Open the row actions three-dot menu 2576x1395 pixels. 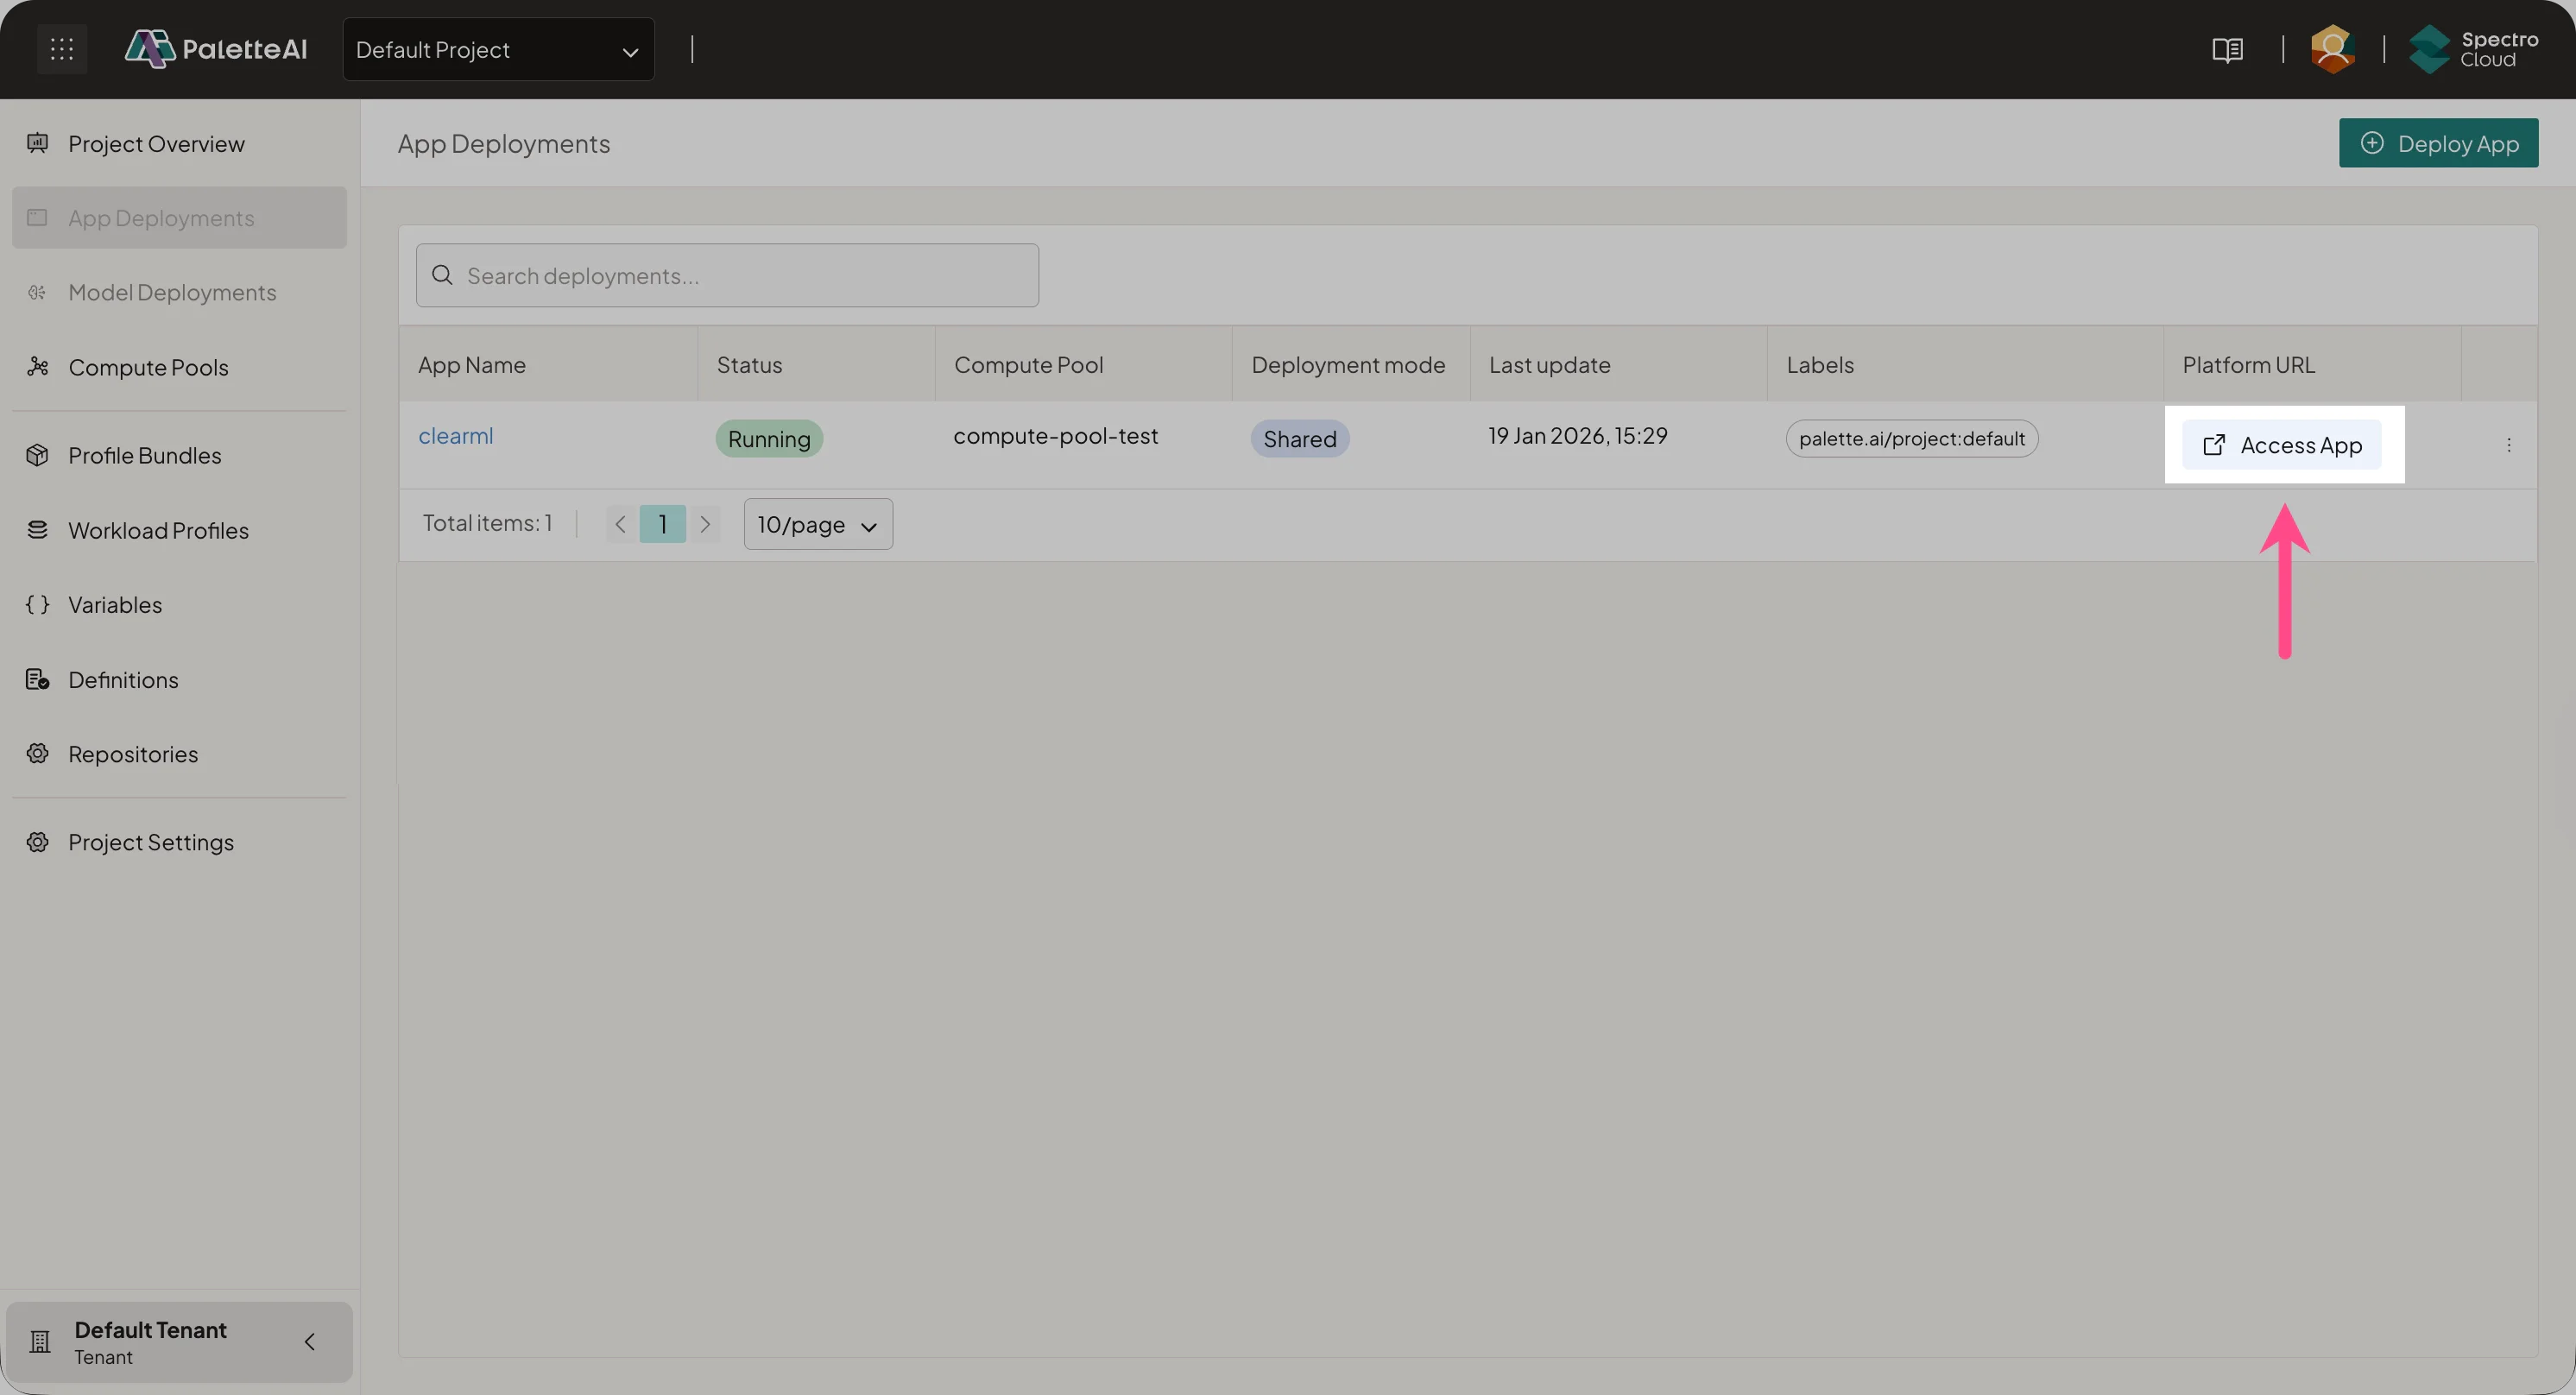(x=2510, y=445)
